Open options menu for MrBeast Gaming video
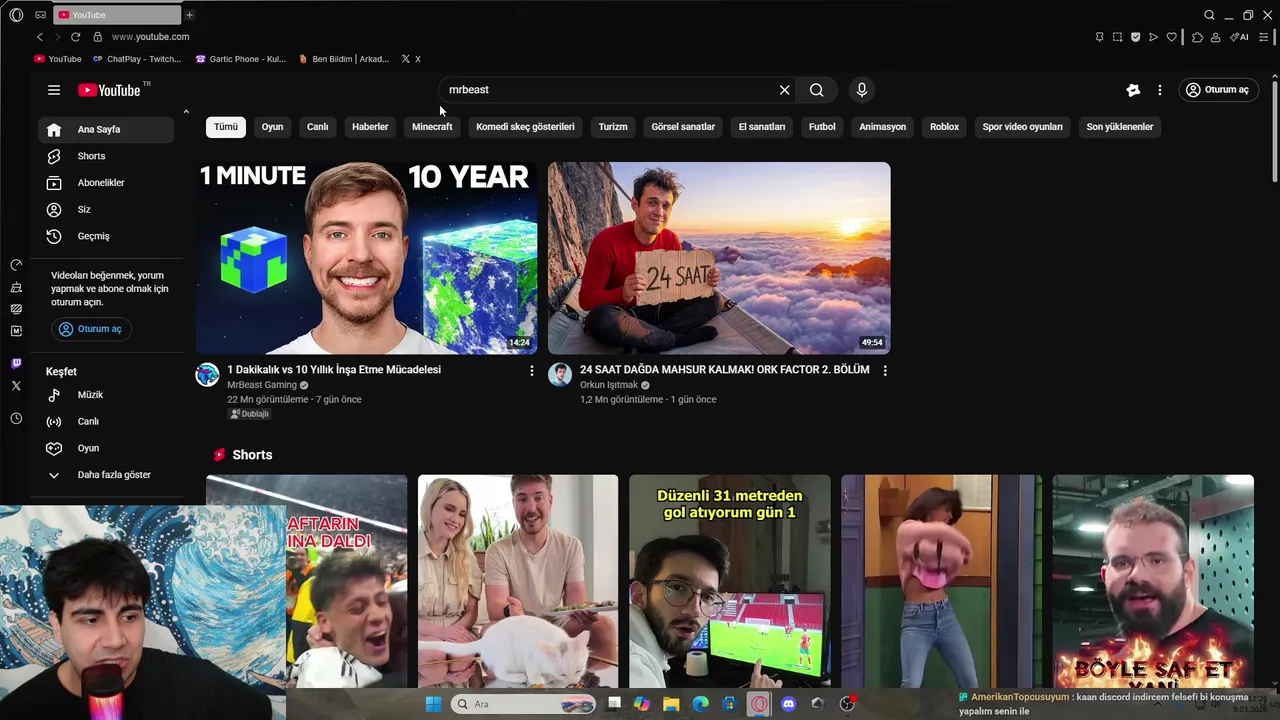Screen dimensions: 1280x720 tap(532, 371)
